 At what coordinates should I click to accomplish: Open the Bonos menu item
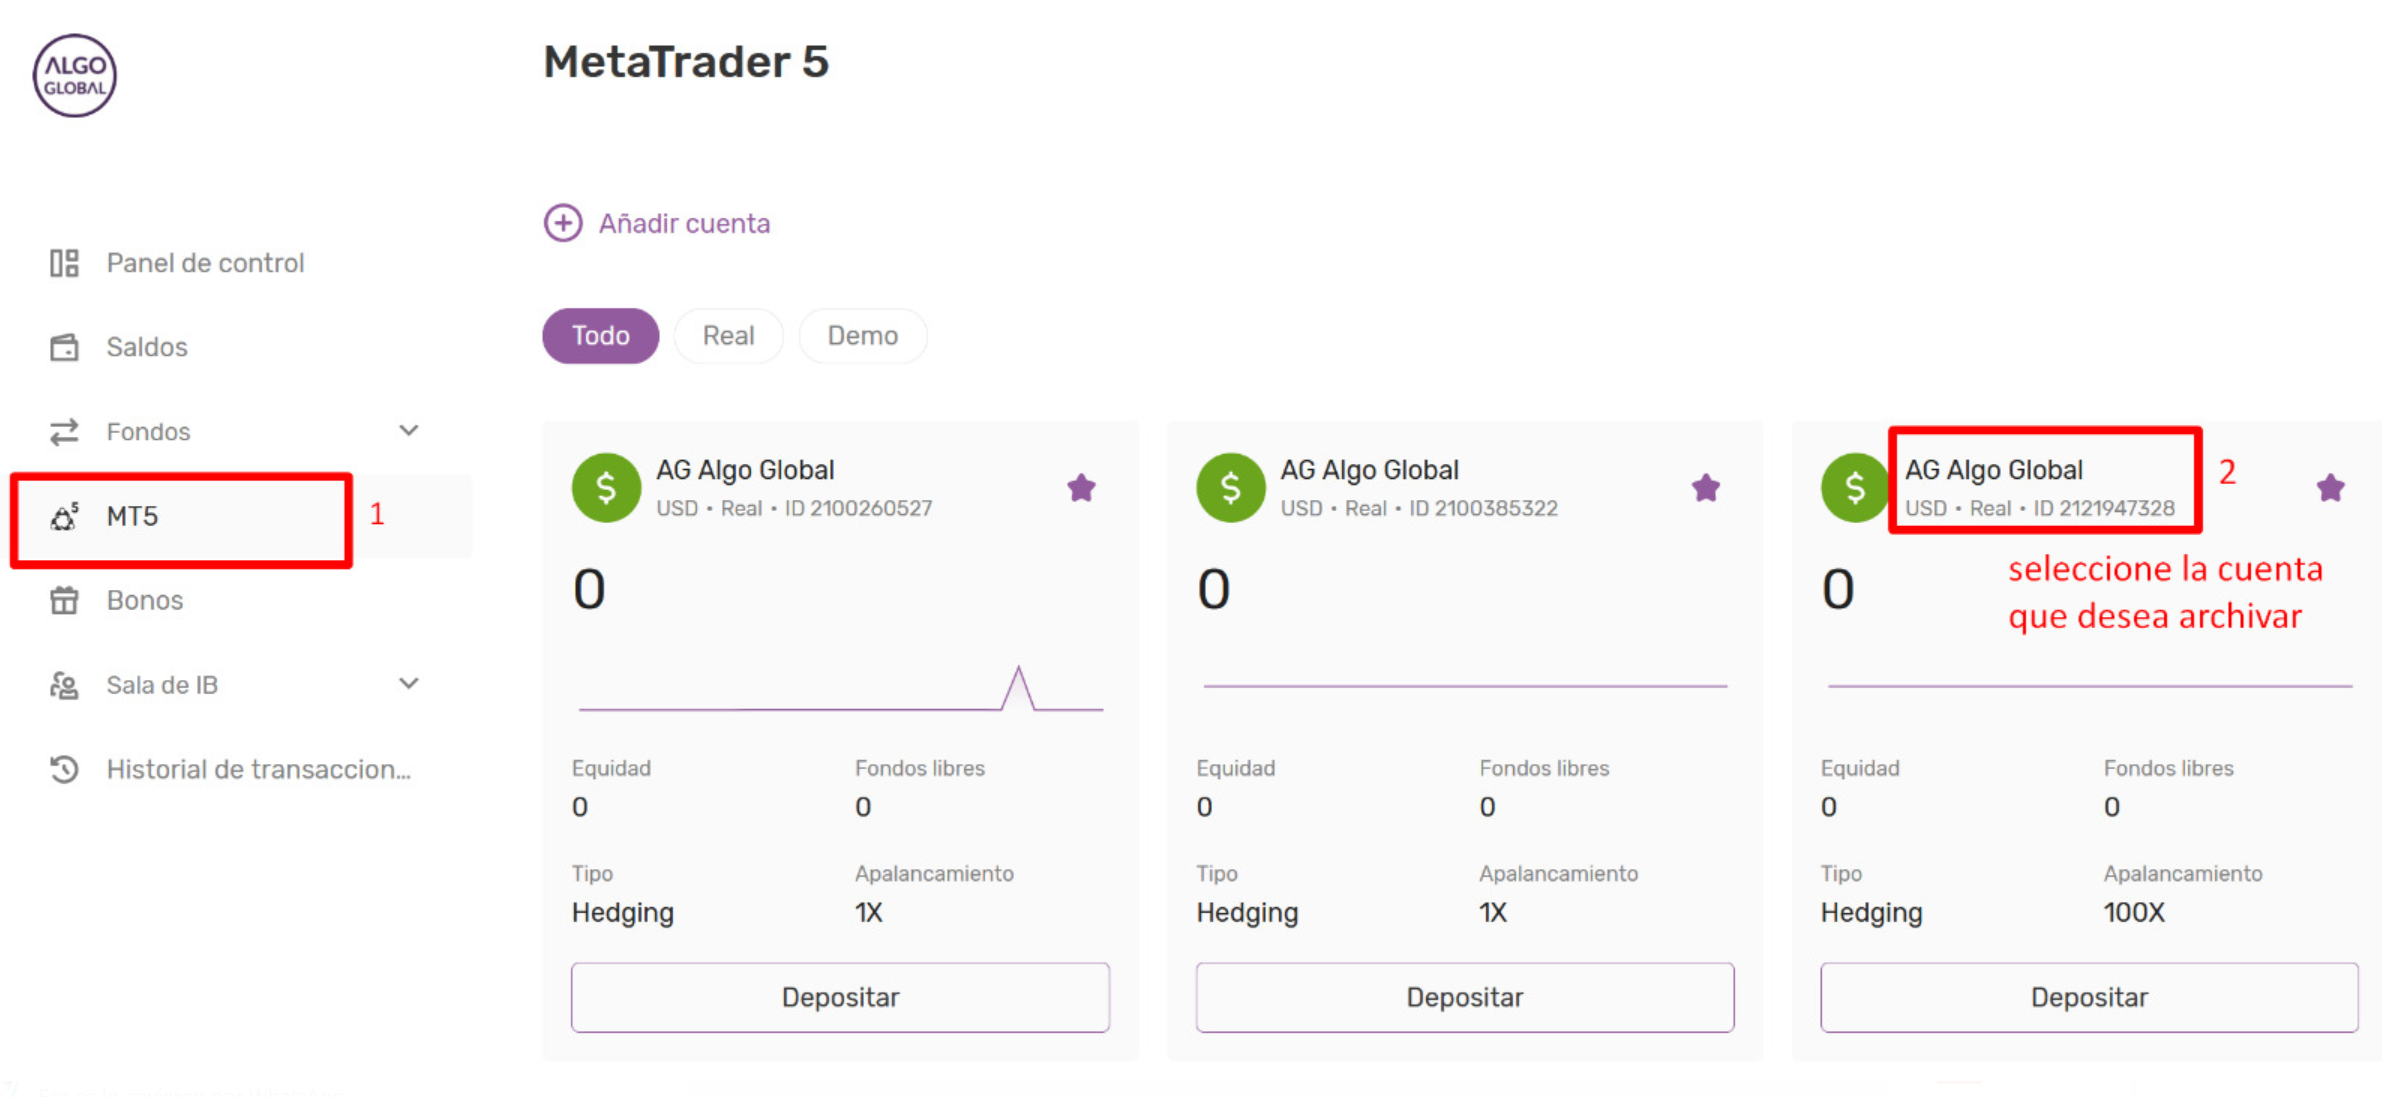point(145,601)
